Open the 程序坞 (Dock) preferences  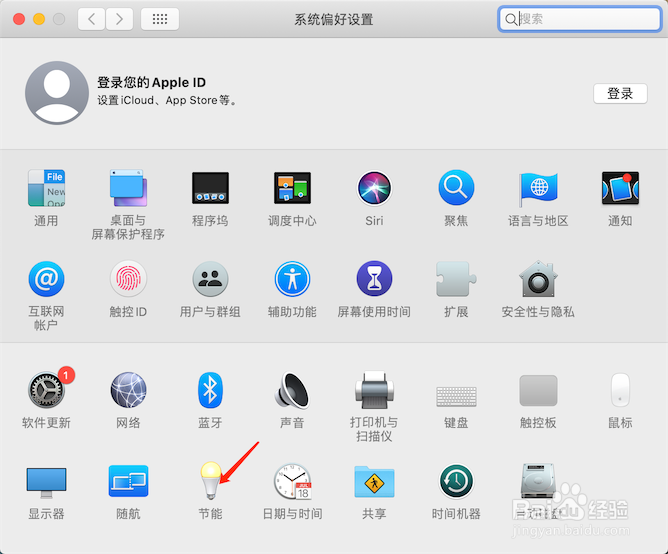pos(210,188)
